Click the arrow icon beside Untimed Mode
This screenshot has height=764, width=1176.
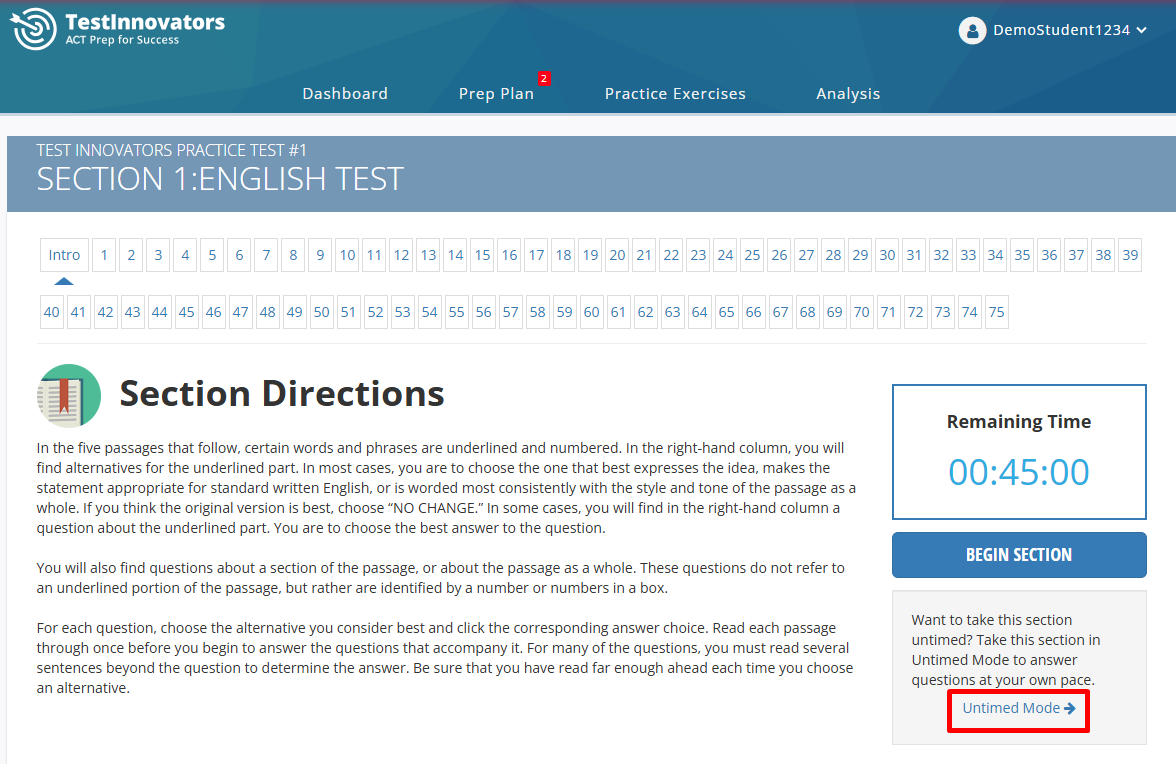[x=1070, y=708]
